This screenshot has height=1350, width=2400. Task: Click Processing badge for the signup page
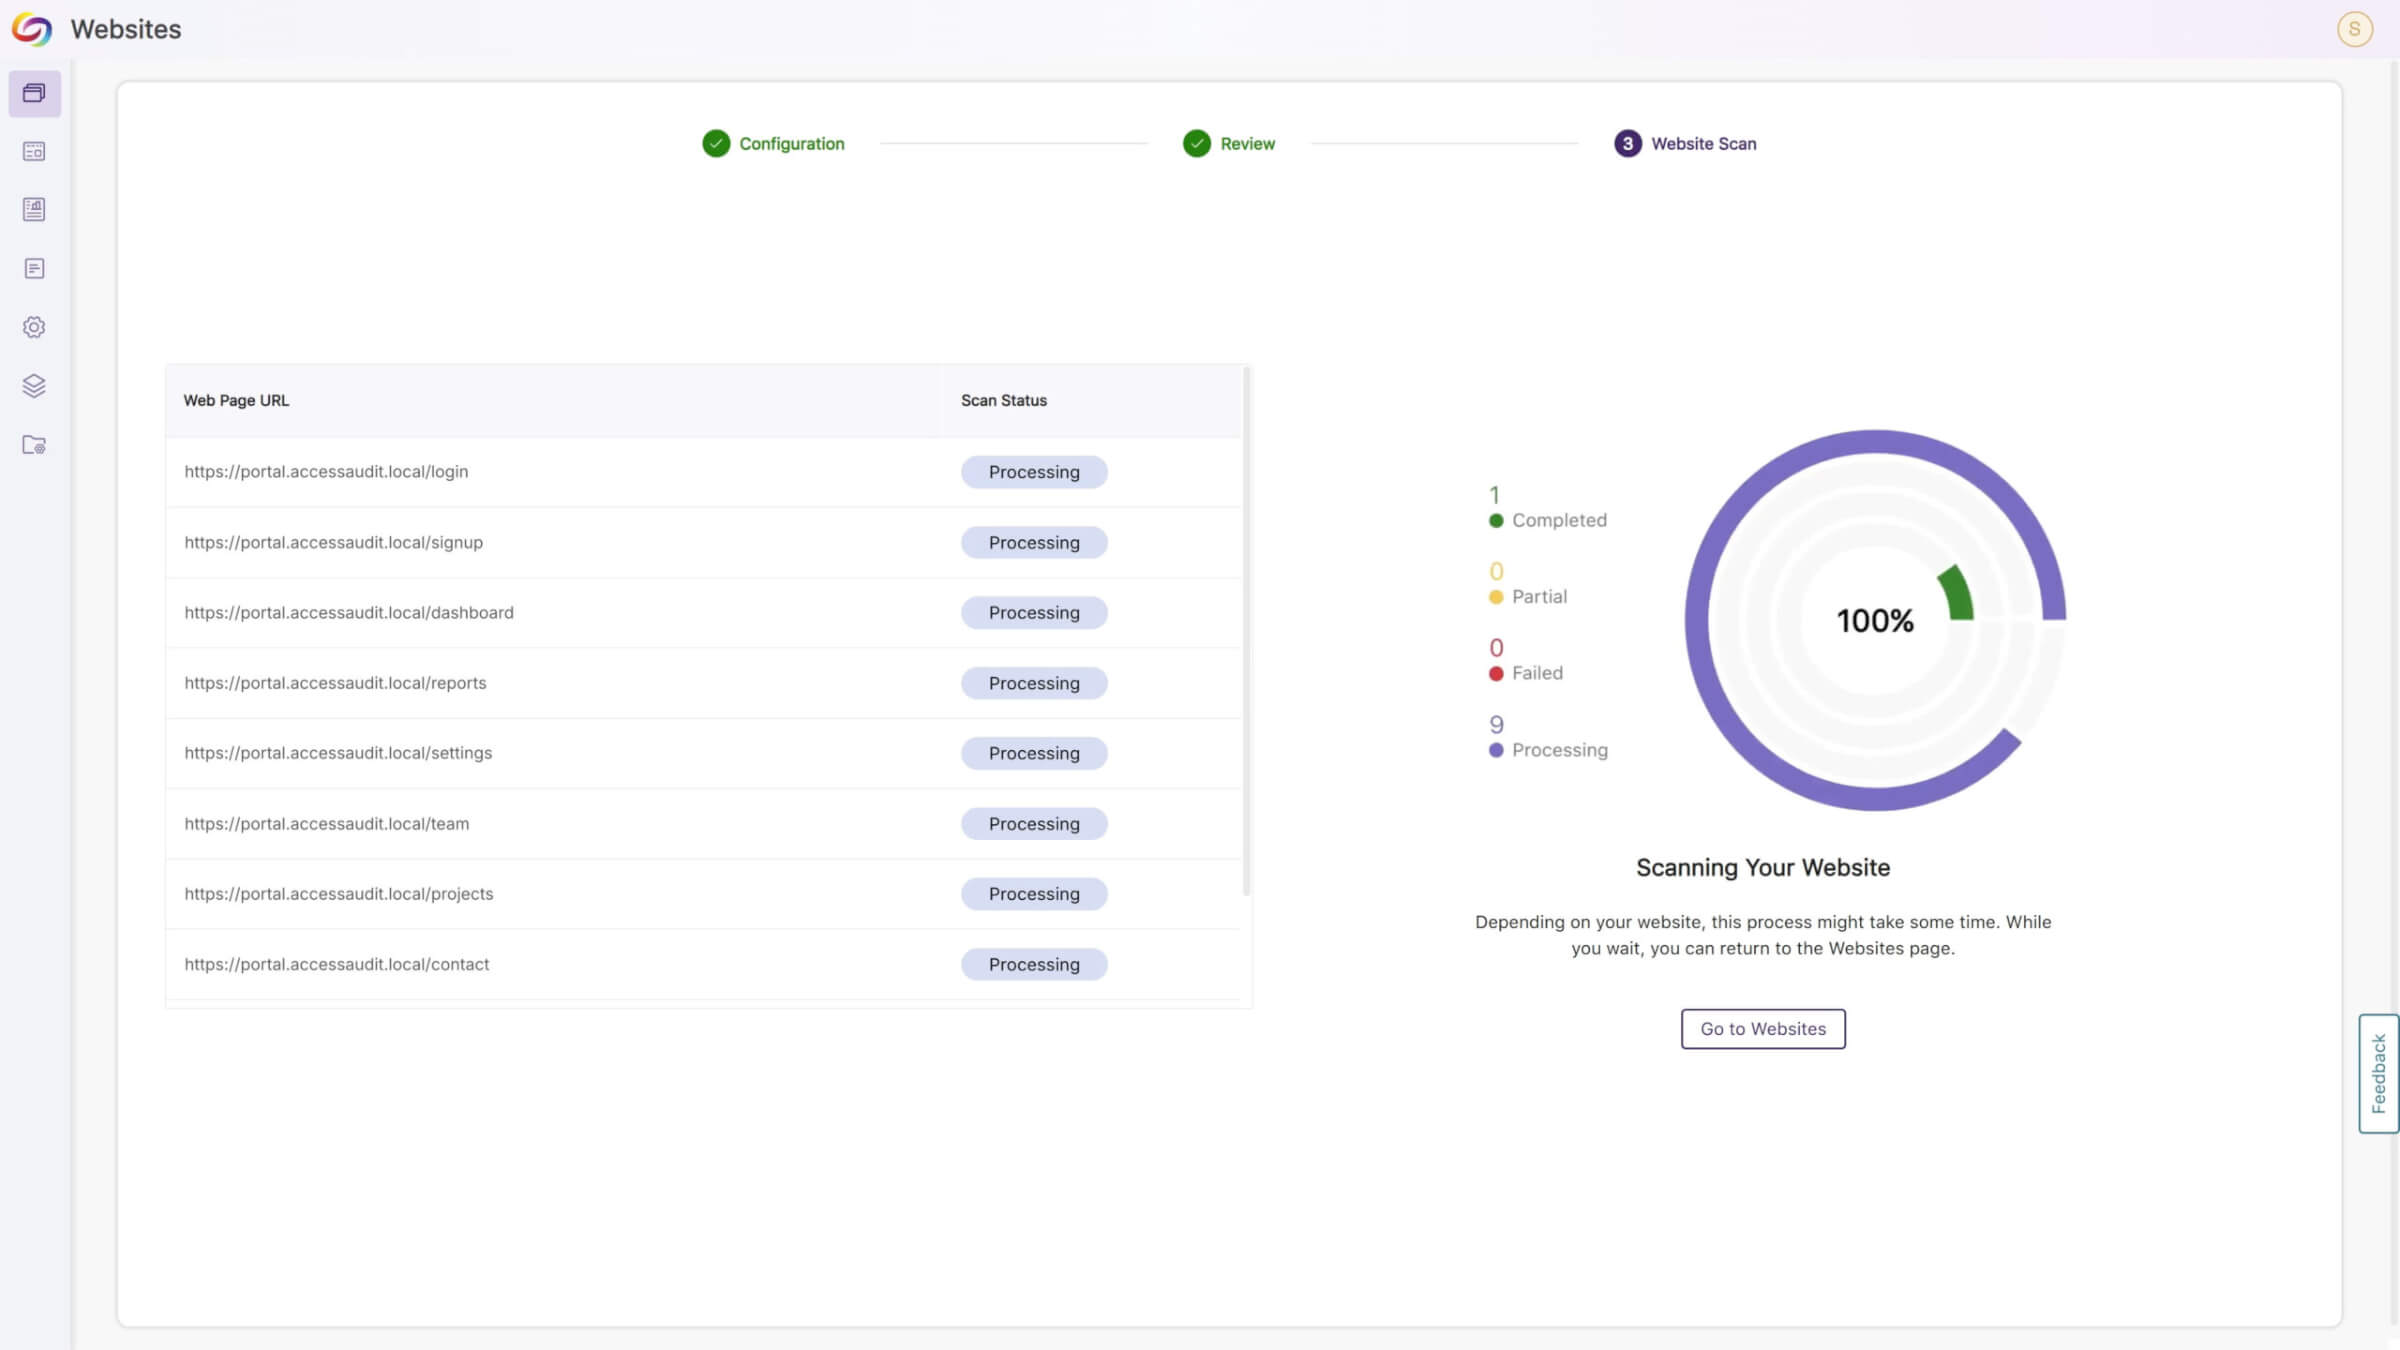tap(1034, 542)
